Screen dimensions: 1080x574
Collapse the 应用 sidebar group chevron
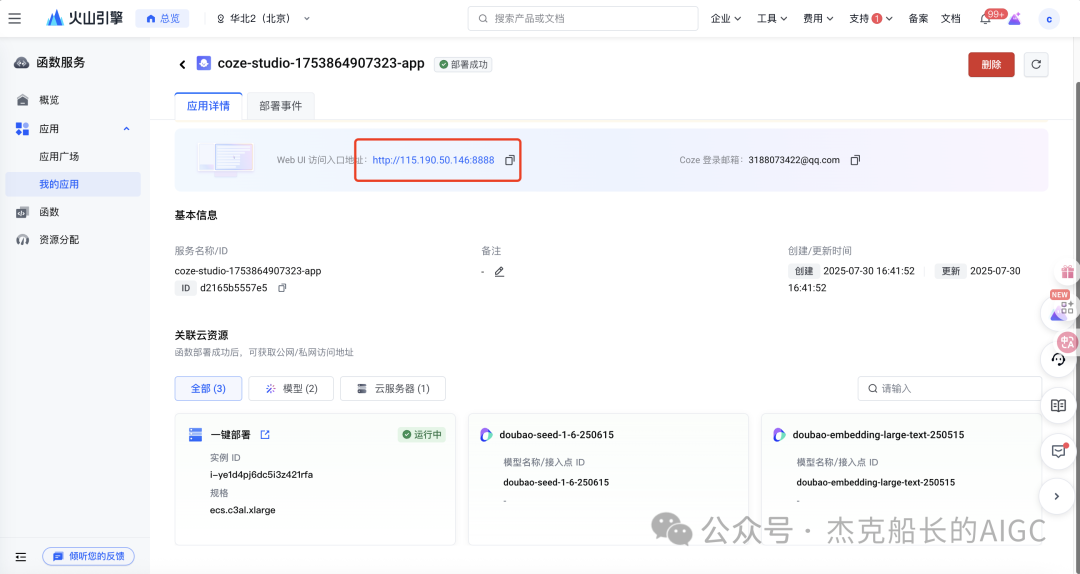(126, 129)
